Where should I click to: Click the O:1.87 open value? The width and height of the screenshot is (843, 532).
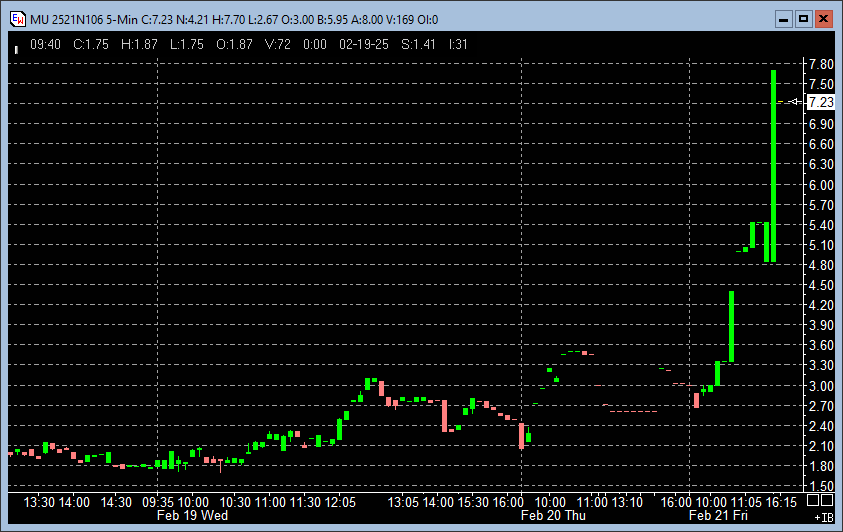click(234, 44)
